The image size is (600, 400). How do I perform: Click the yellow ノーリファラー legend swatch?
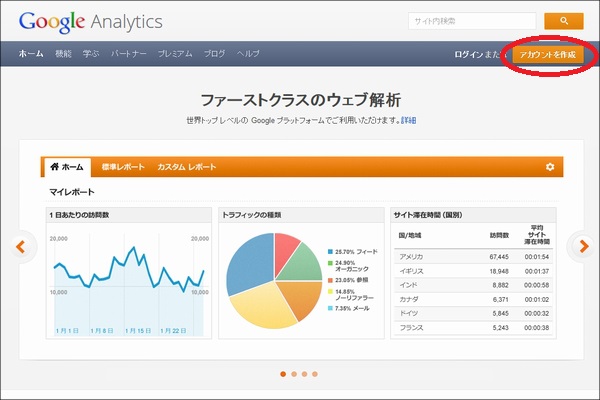click(x=330, y=291)
